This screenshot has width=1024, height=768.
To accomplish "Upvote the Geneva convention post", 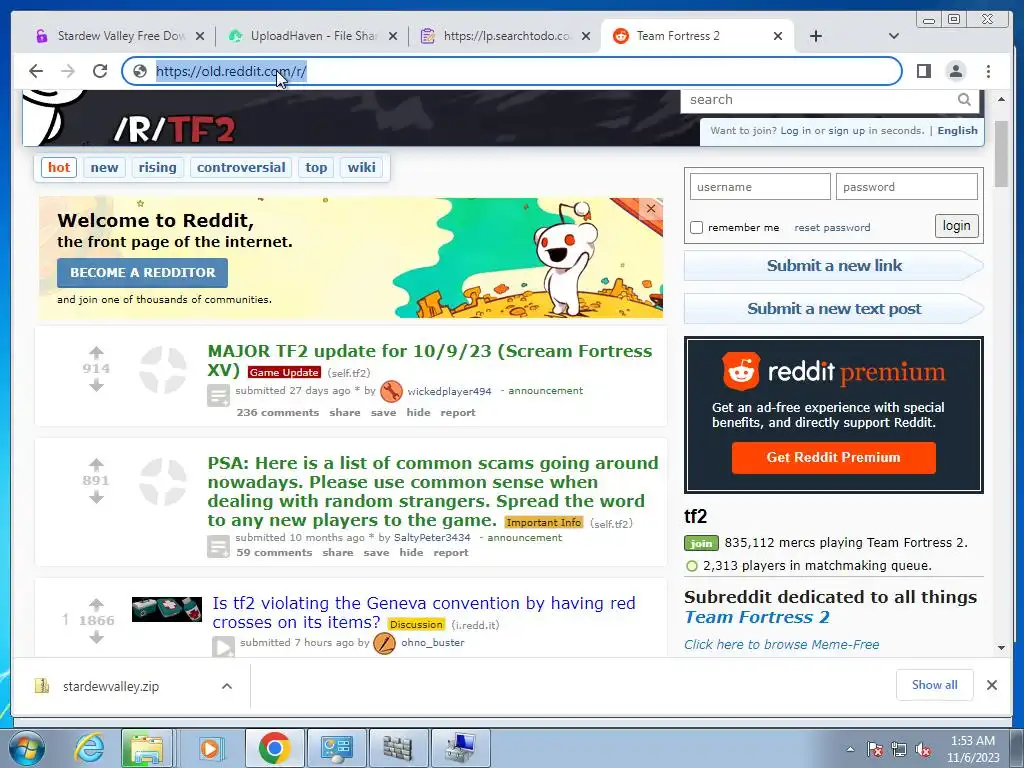I will pyautogui.click(x=96, y=604).
